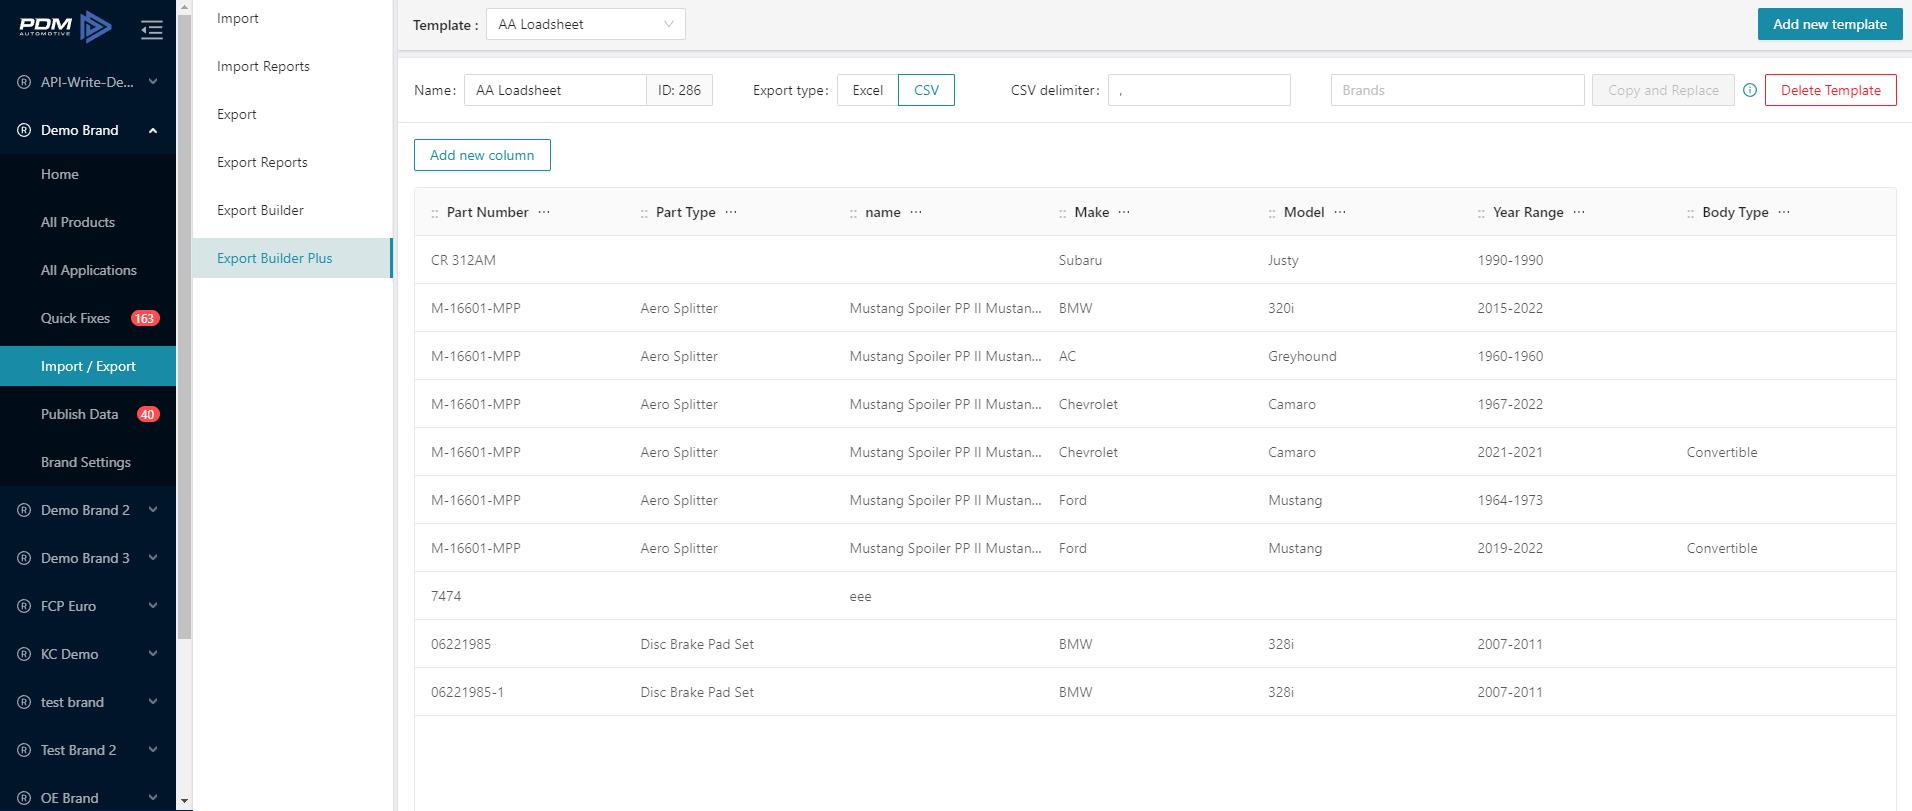The height and width of the screenshot is (811, 1912).
Task: Click the Publish Data 40 badge
Action: tap(148, 414)
